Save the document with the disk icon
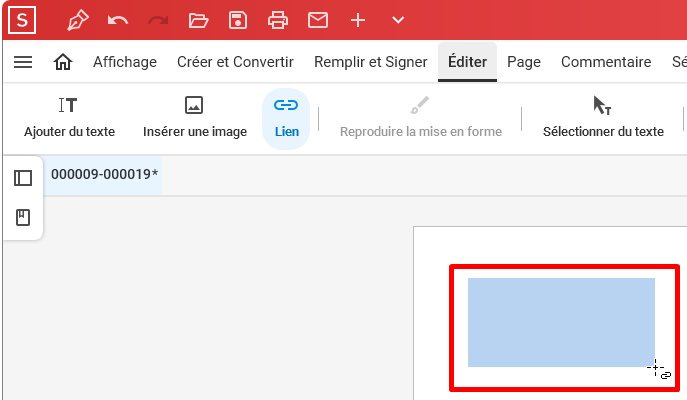Image resolution: width=687 pixels, height=400 pixels. pyautogui.click(x=238, y=20)
